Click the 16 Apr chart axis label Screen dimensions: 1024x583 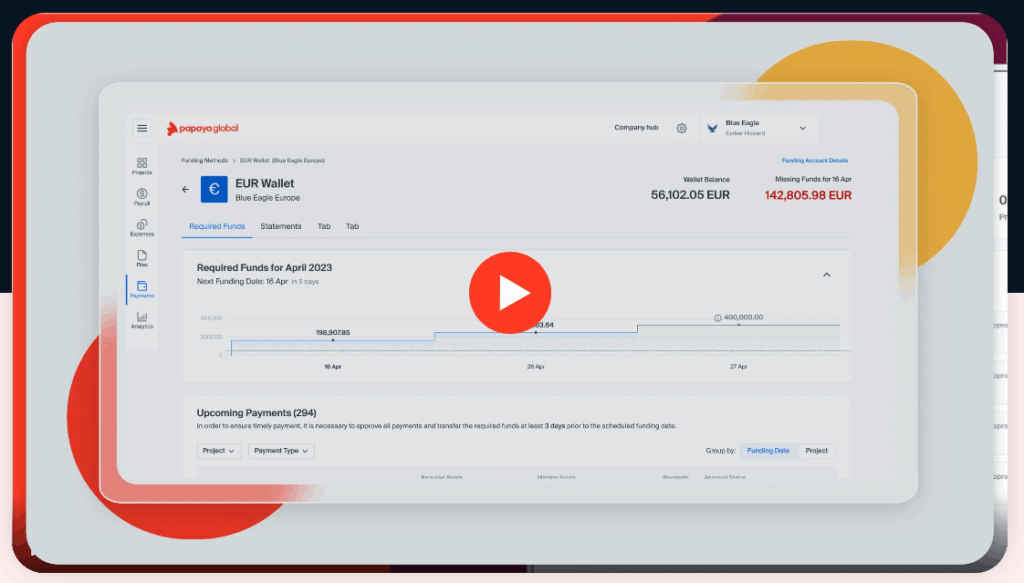pyautogui.click(x=332, y=367)
